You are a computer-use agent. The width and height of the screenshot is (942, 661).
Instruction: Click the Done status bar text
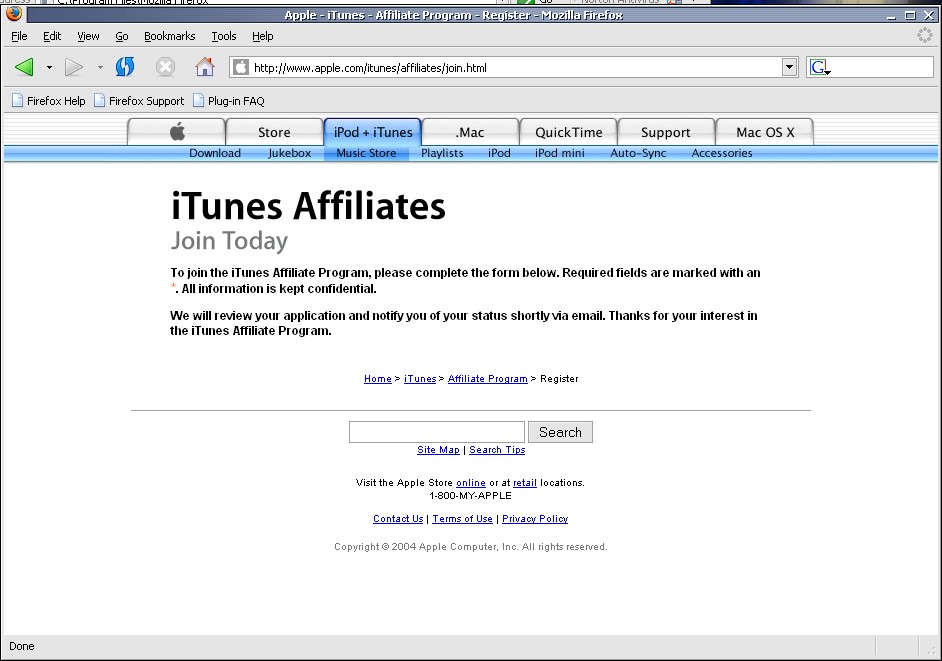[22, 646]
